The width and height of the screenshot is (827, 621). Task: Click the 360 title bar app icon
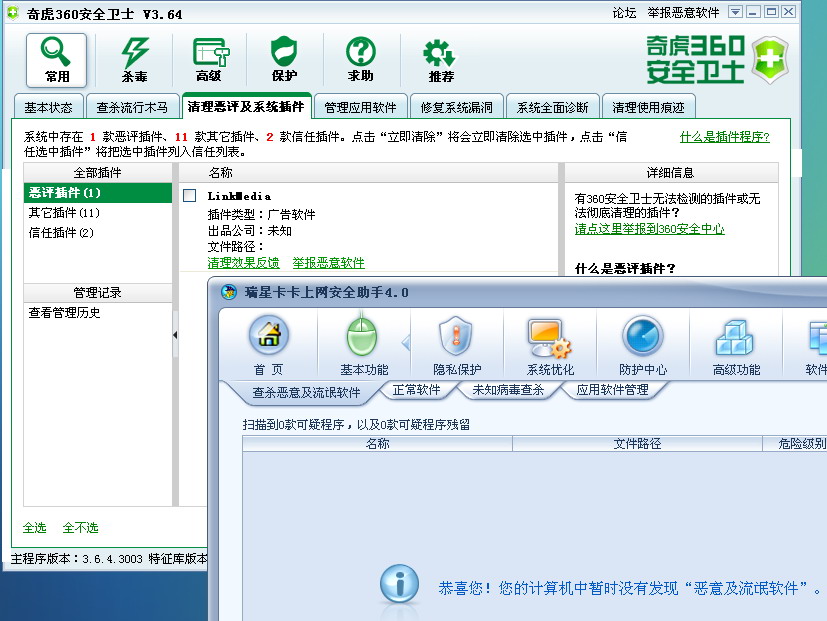tap(13, 13)
